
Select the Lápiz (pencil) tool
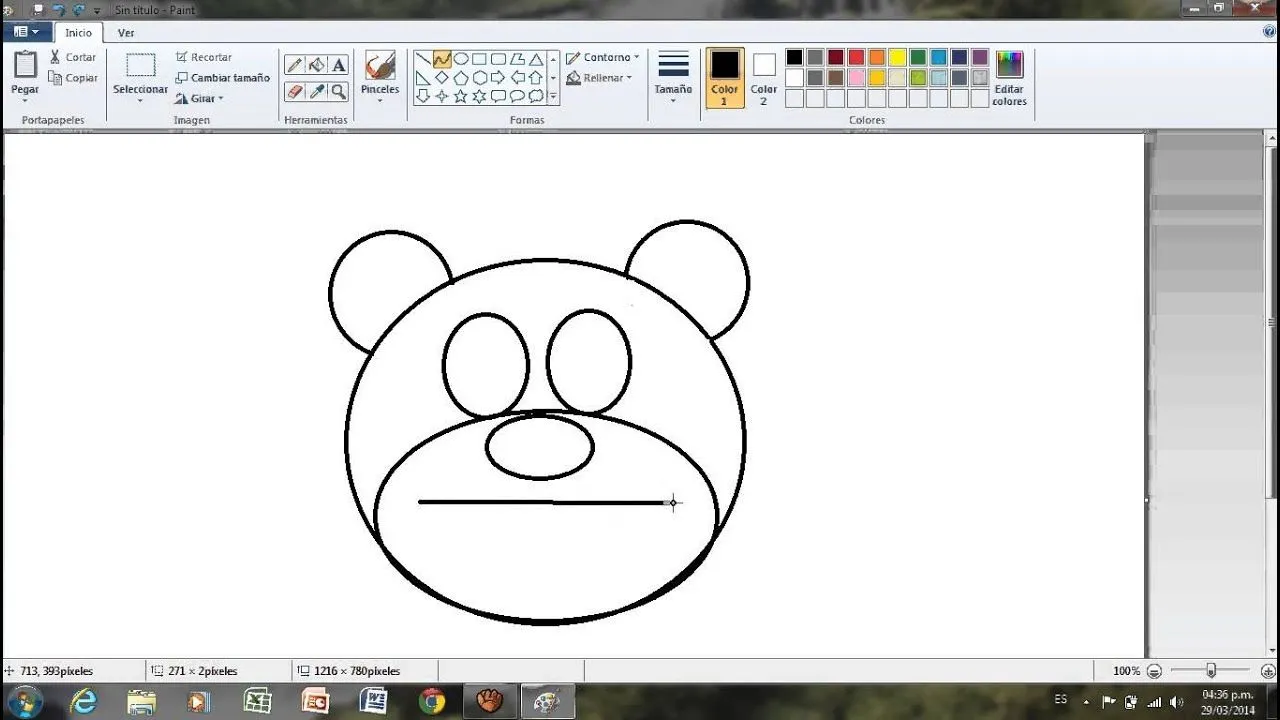coord(293,63)
